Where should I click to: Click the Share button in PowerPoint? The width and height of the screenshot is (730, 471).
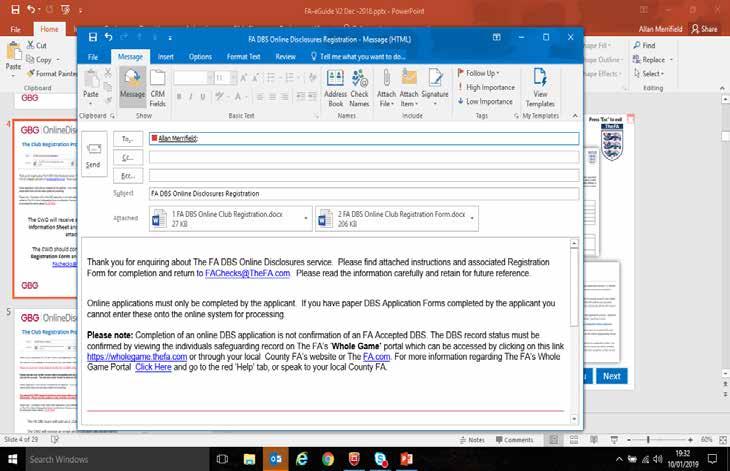point(704,29)
